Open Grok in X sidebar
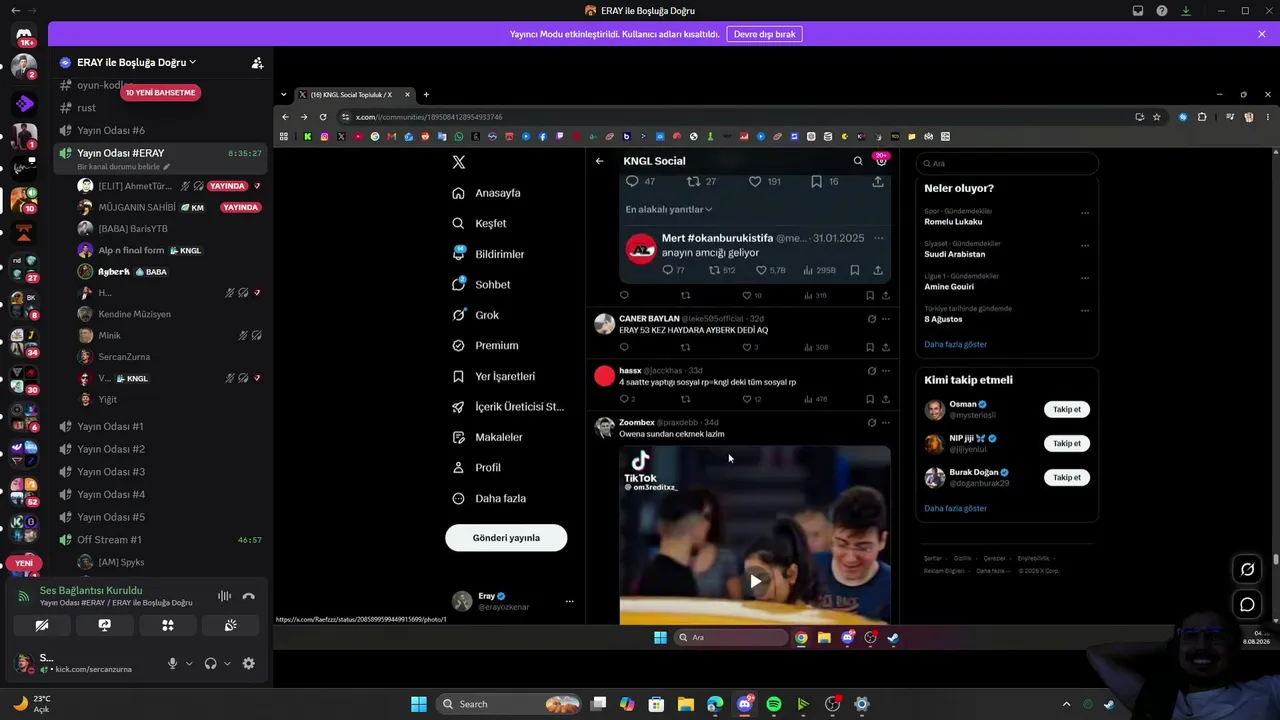Image resolution: width=1280 pixels, height=720 pixels. [x=475, y=315]
